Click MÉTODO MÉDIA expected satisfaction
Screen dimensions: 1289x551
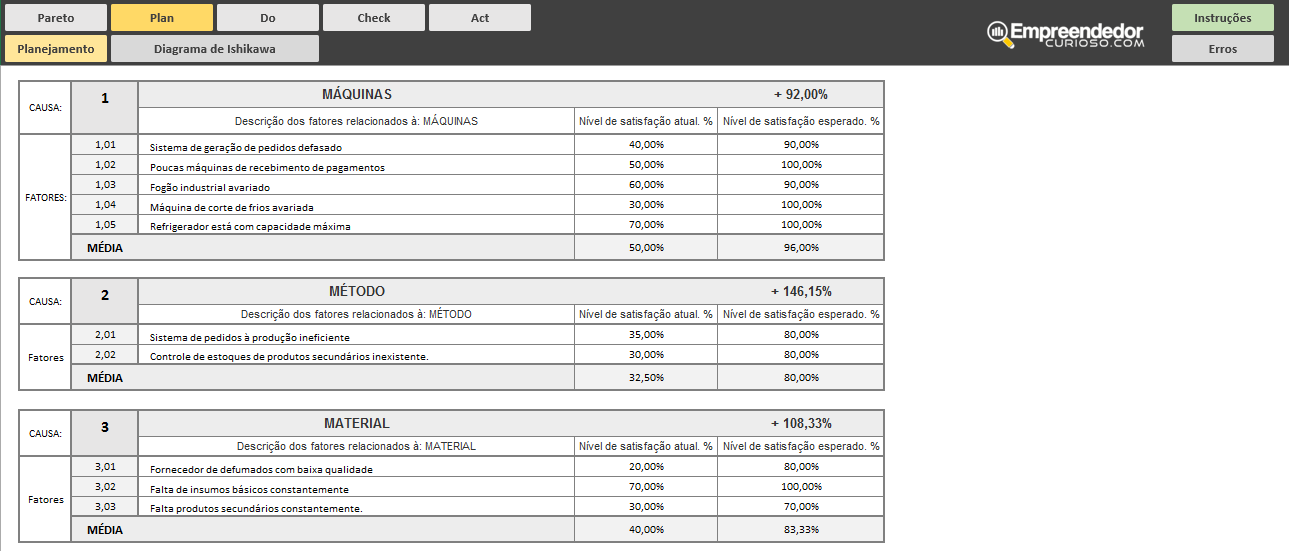pyautogui.click(x=801, y=377)
